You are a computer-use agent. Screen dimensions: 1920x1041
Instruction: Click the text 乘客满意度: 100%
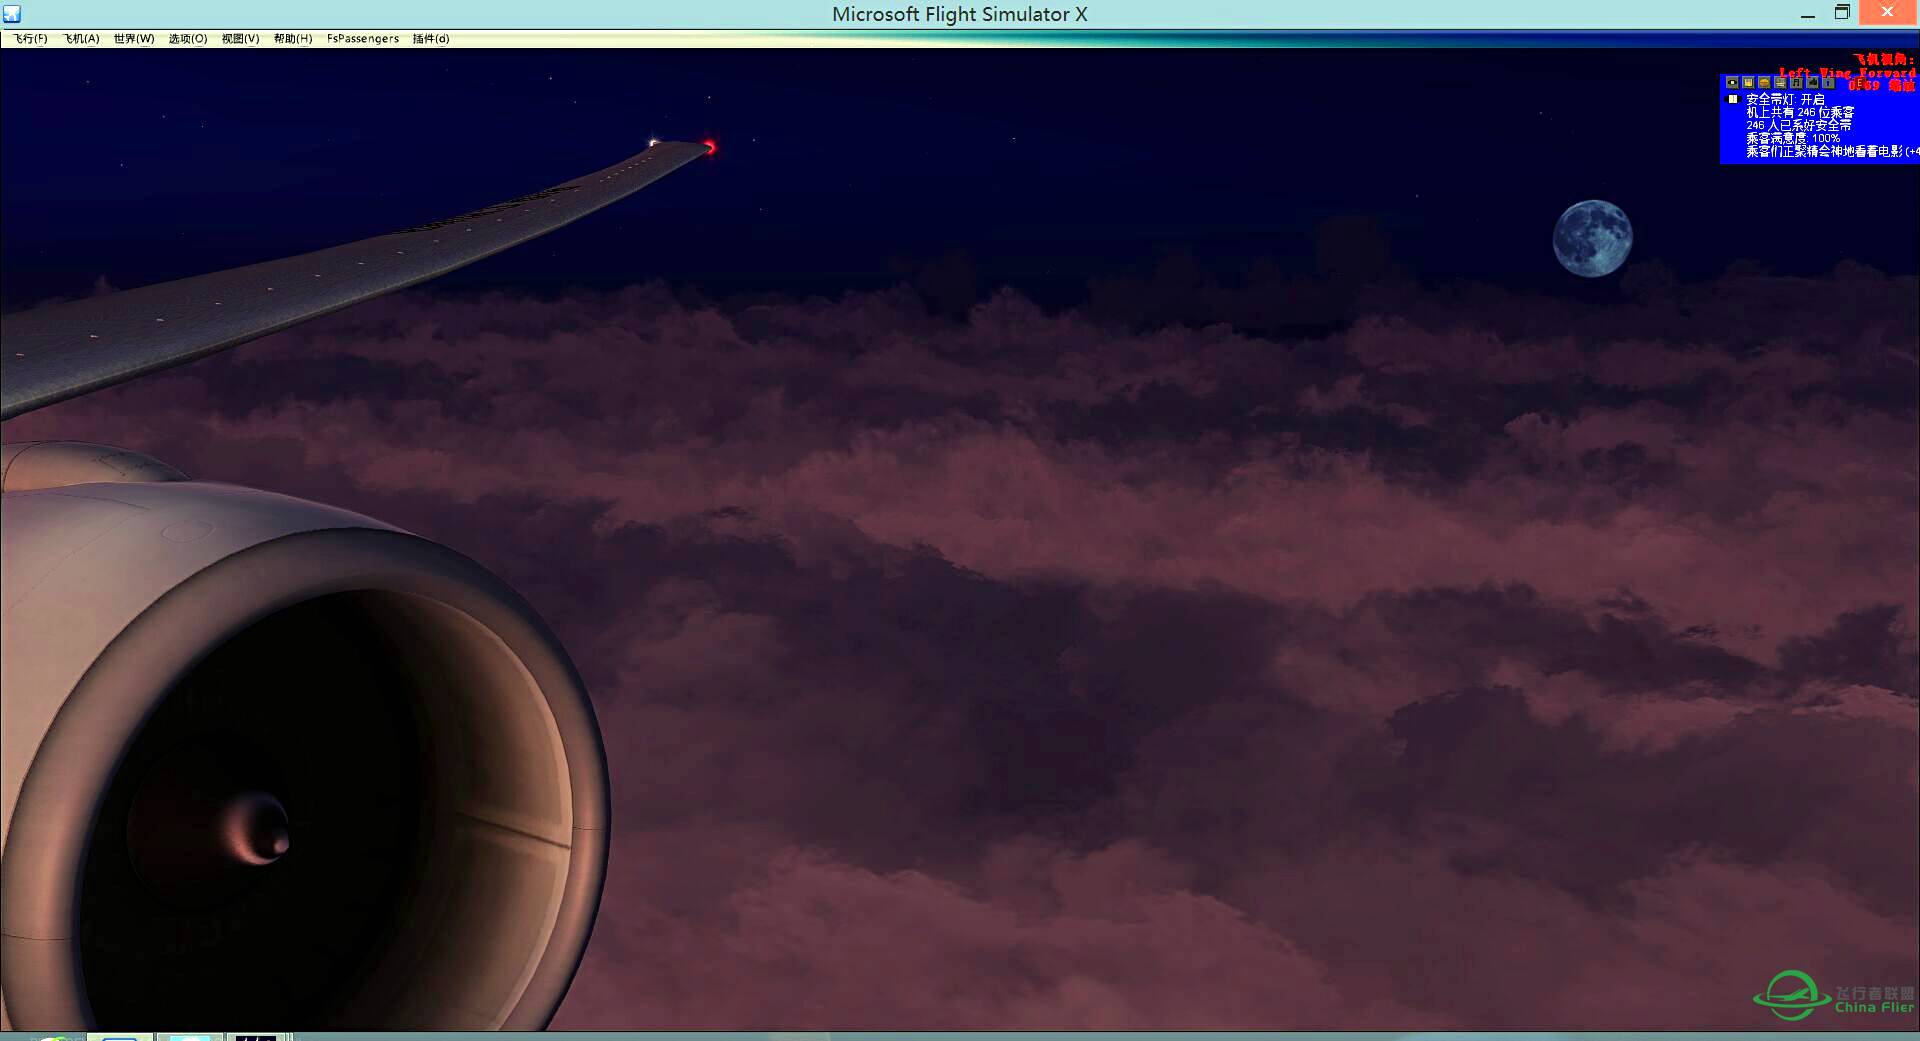click(x=1793, y=138)
